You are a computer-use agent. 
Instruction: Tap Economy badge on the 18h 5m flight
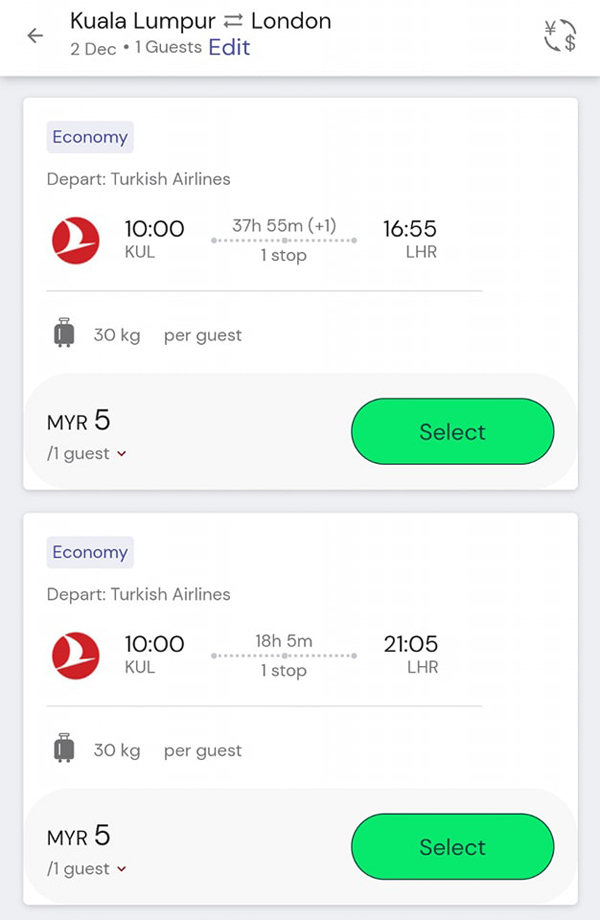[90, 552]
